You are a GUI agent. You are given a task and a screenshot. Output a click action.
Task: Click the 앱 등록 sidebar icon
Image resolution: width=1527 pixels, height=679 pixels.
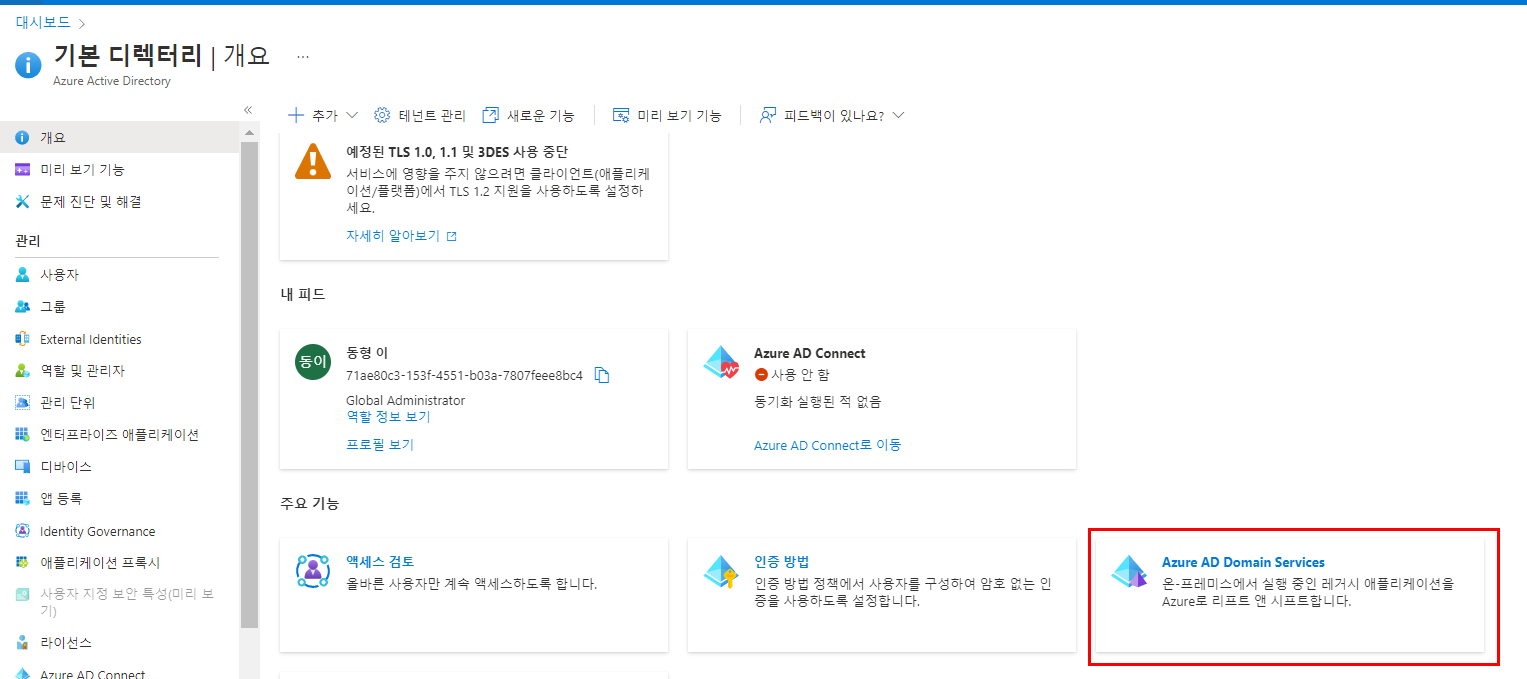(23, 498)
